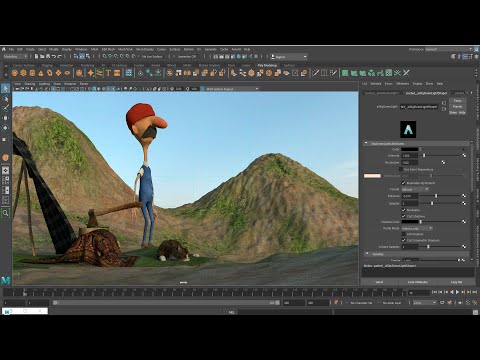Screen dimensions: 480x360
Task: Click the Maya logo at bottom-left
Action: click(x=6, y=280)
